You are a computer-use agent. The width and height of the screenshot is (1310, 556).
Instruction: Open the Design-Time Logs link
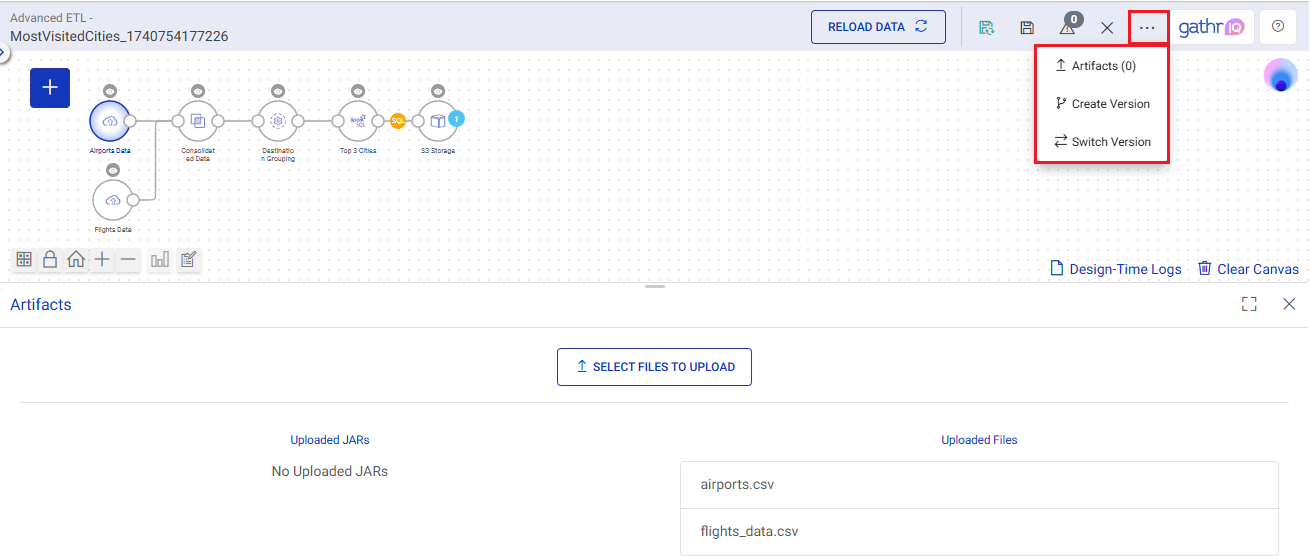coord(1116,269)
